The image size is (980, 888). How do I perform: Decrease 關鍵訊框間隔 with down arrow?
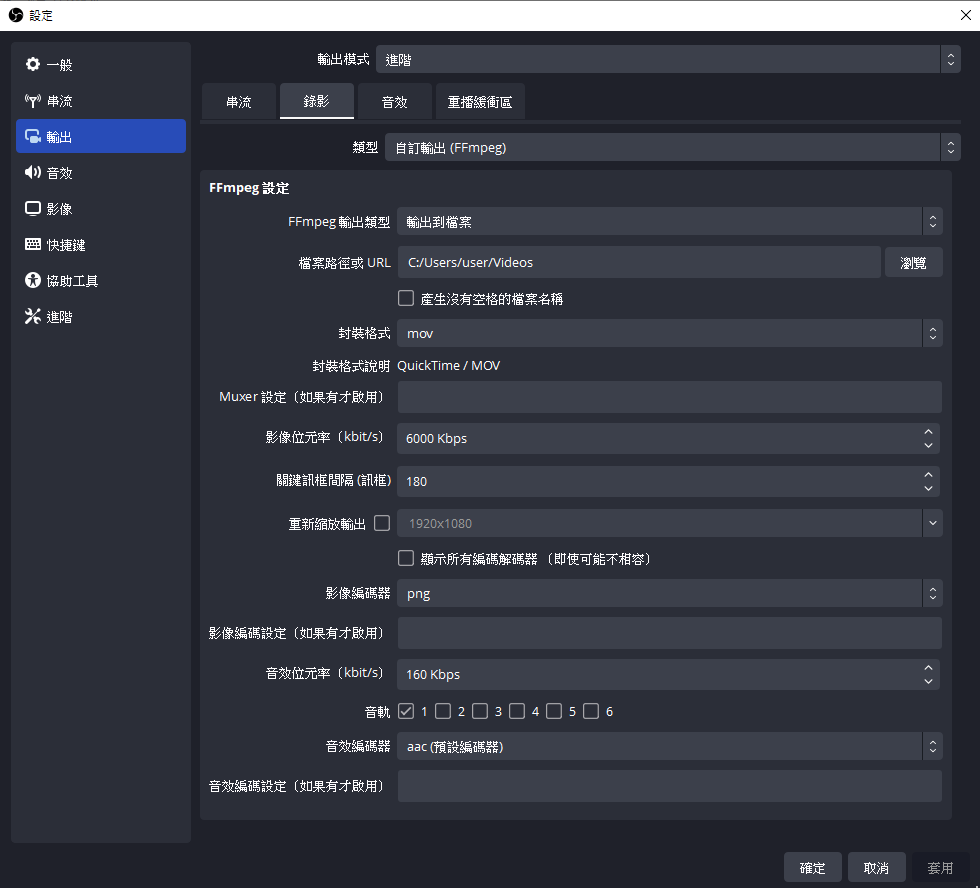[x=928, y=489]
